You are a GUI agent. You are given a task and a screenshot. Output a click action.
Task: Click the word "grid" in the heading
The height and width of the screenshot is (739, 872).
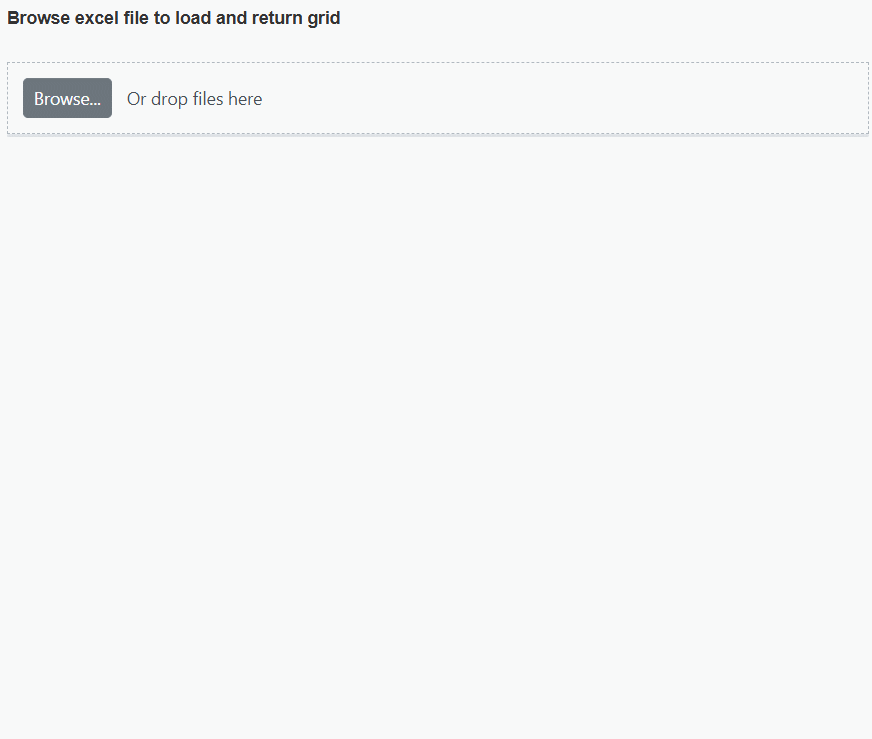pyautogui.click(x=323, y=18)
